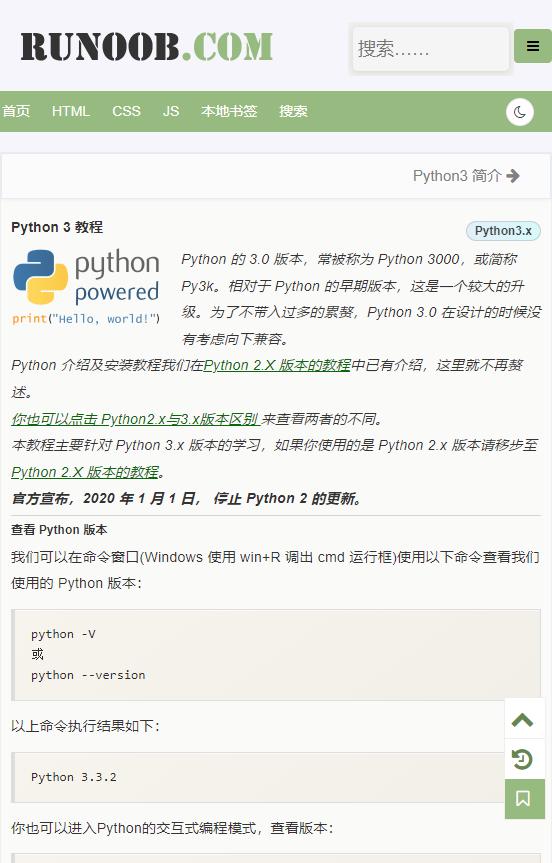Click the Python3.x badge
This screenshot has height=863, width=552.
coord(503,231)
